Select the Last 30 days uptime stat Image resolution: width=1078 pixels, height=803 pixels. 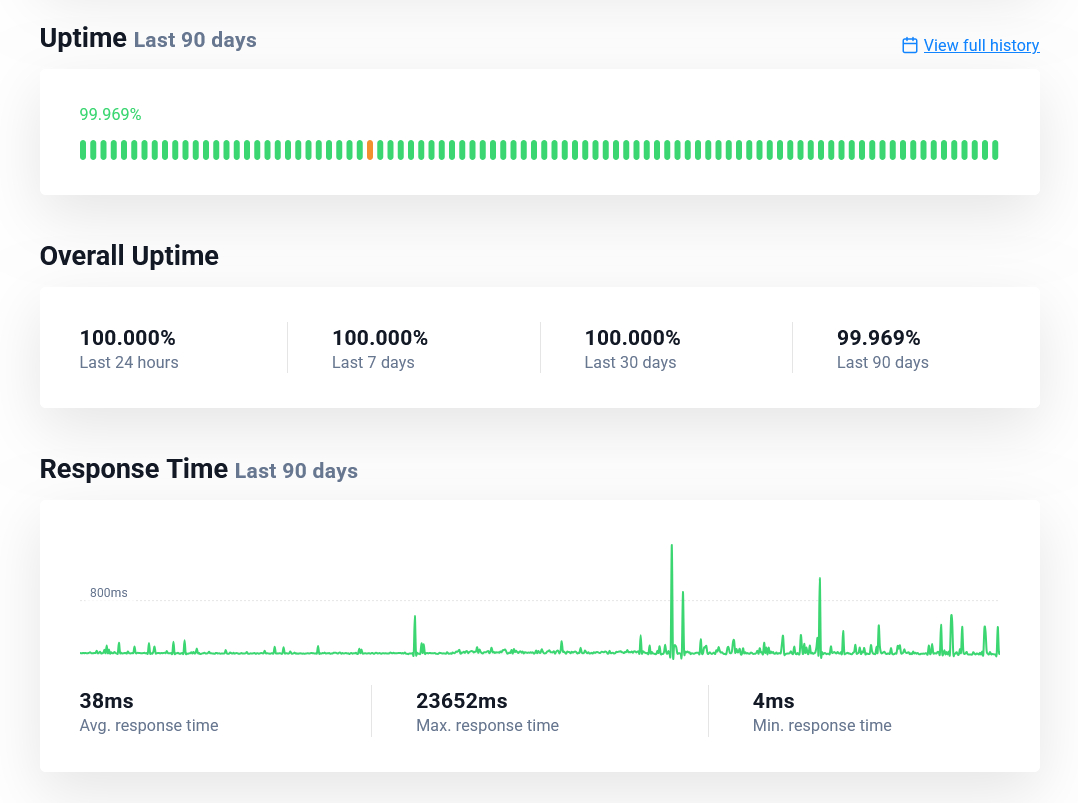[632, 348]
